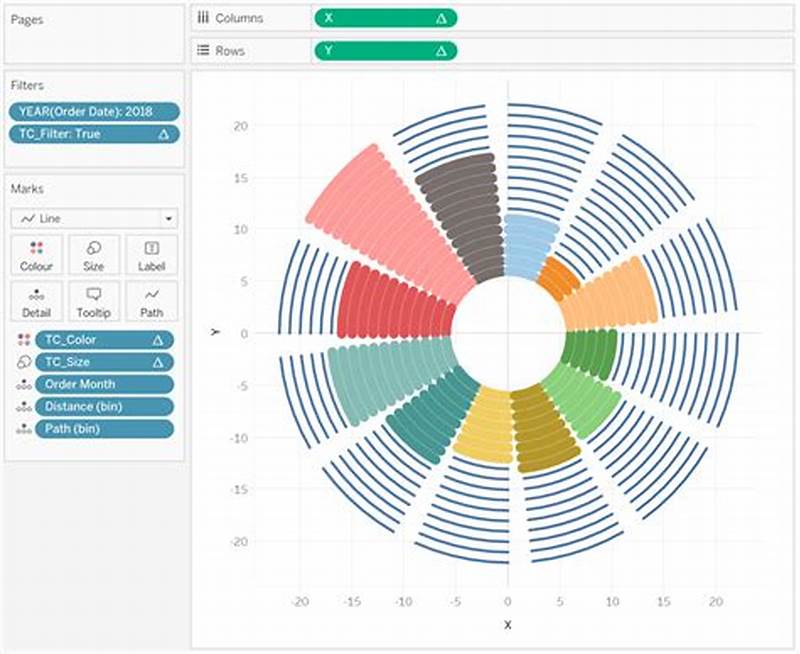The height and width of the screenshot is (654, 800).
Task: Click the Columns shelf grid icon
Action: (204, 17)
